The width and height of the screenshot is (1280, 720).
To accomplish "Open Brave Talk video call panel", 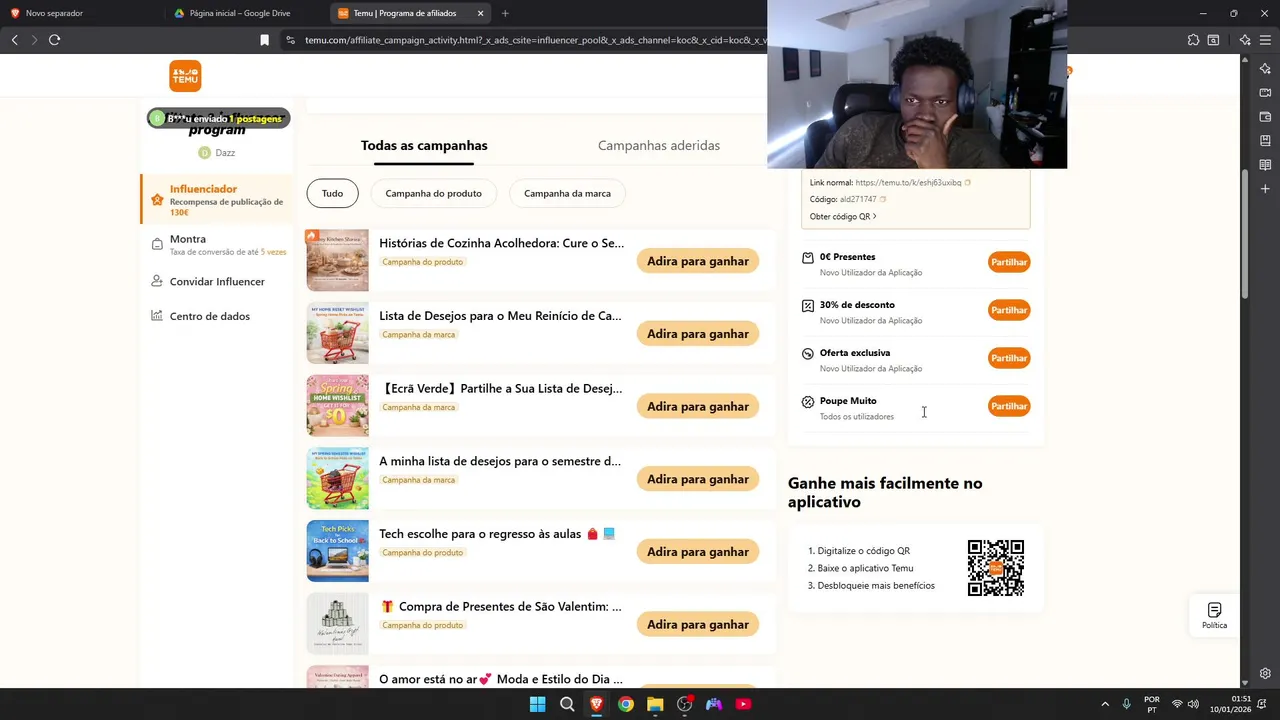I will click(x=1265, y=93).
